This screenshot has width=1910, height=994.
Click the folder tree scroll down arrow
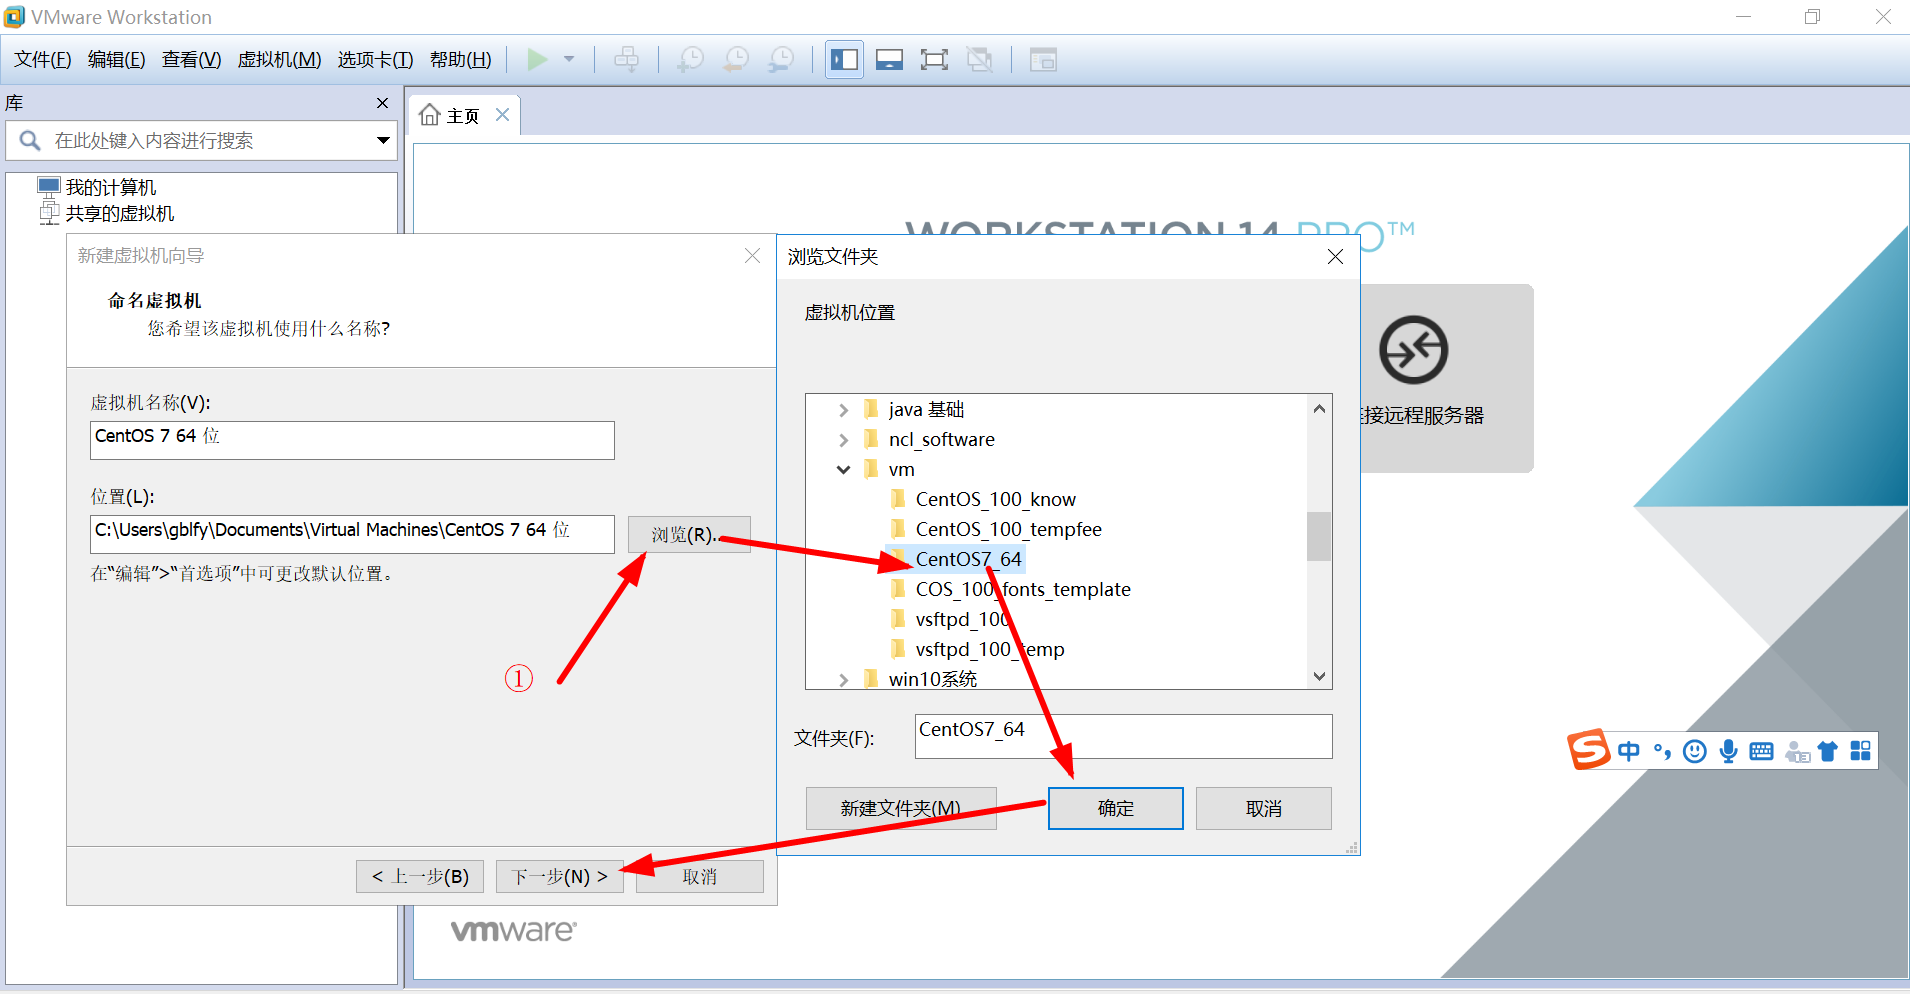(1319, 676)
